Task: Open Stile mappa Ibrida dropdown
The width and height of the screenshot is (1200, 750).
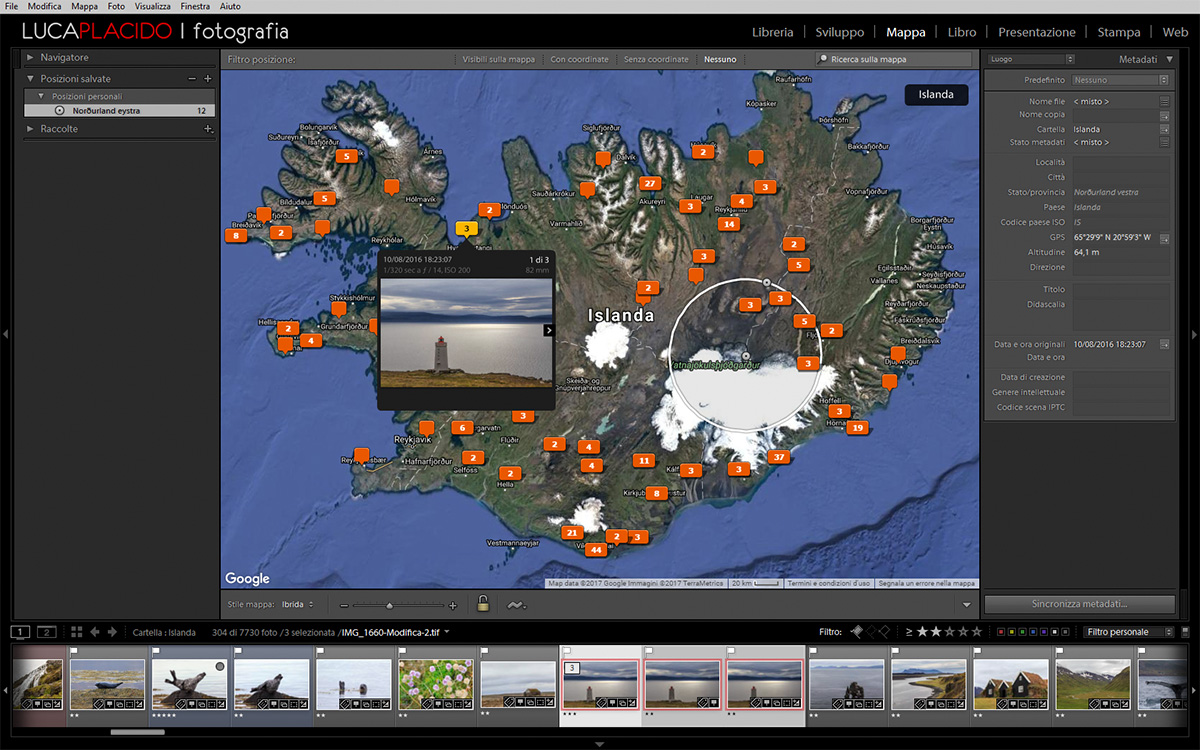Action: coord(298,605)
